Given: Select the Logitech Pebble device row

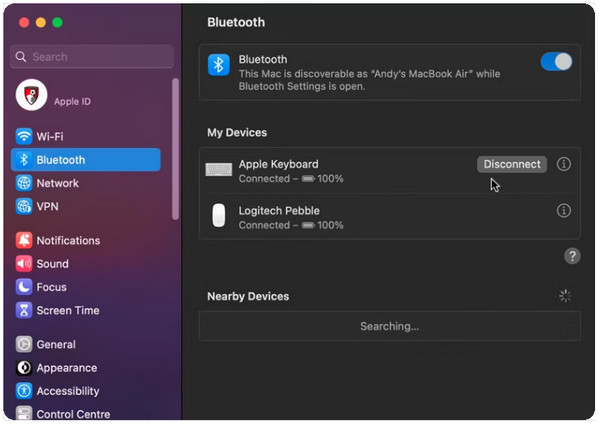Looking at the screenshot, I should (x=390, y=217).
